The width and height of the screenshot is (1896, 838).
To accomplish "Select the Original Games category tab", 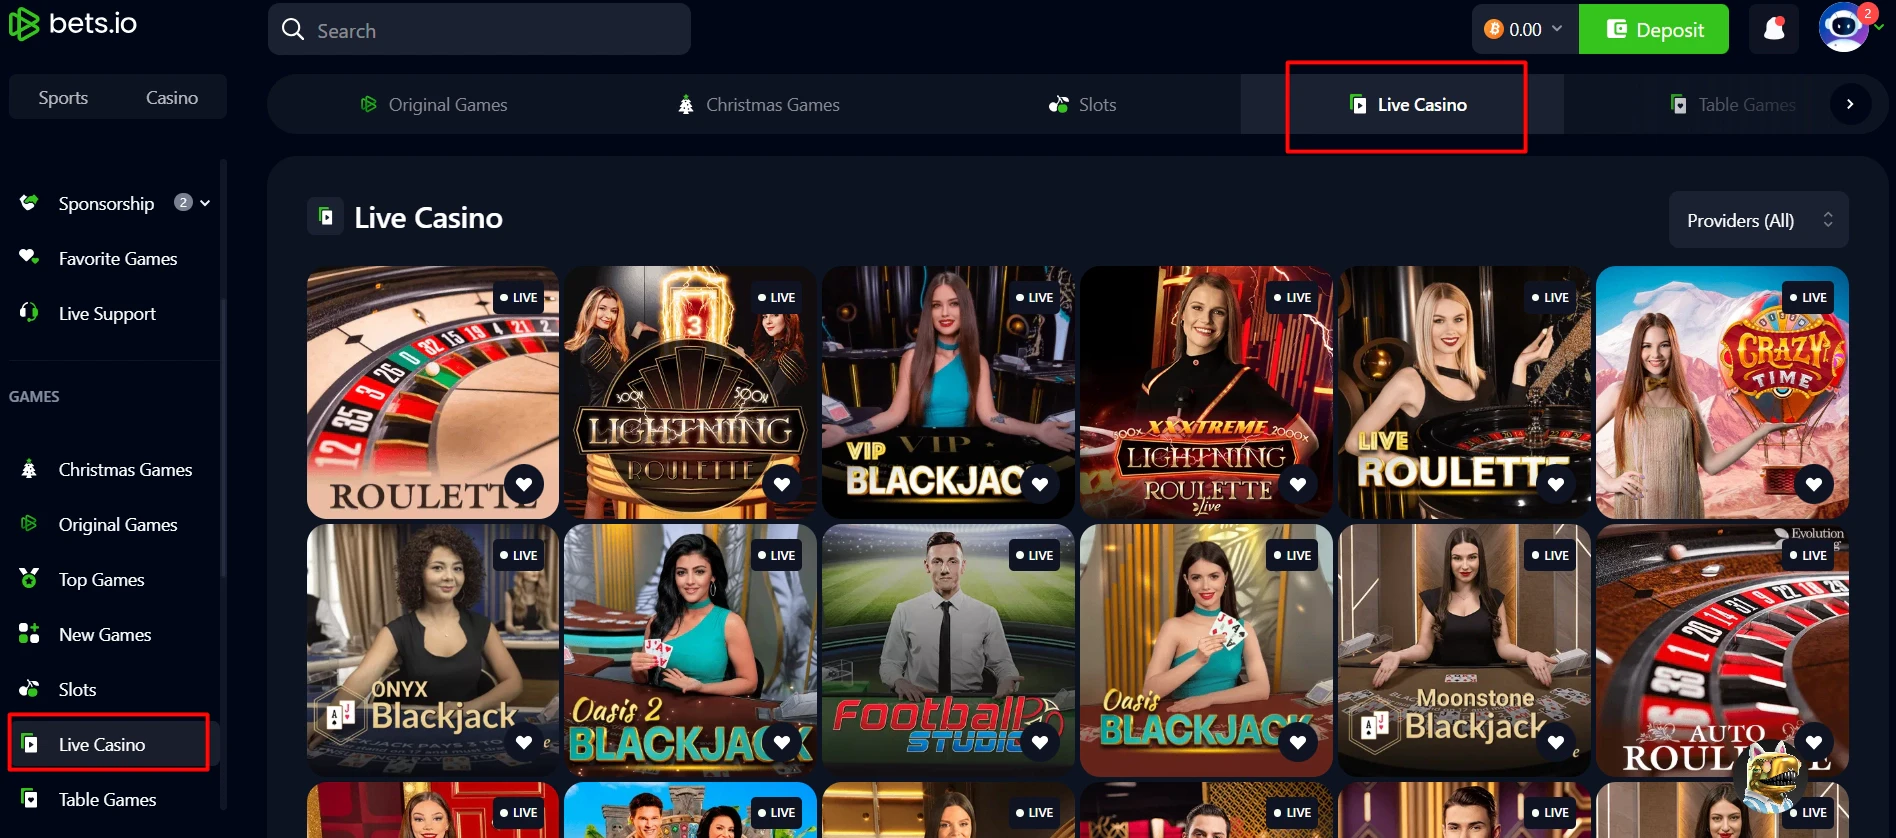I will [x=433, y=104].
